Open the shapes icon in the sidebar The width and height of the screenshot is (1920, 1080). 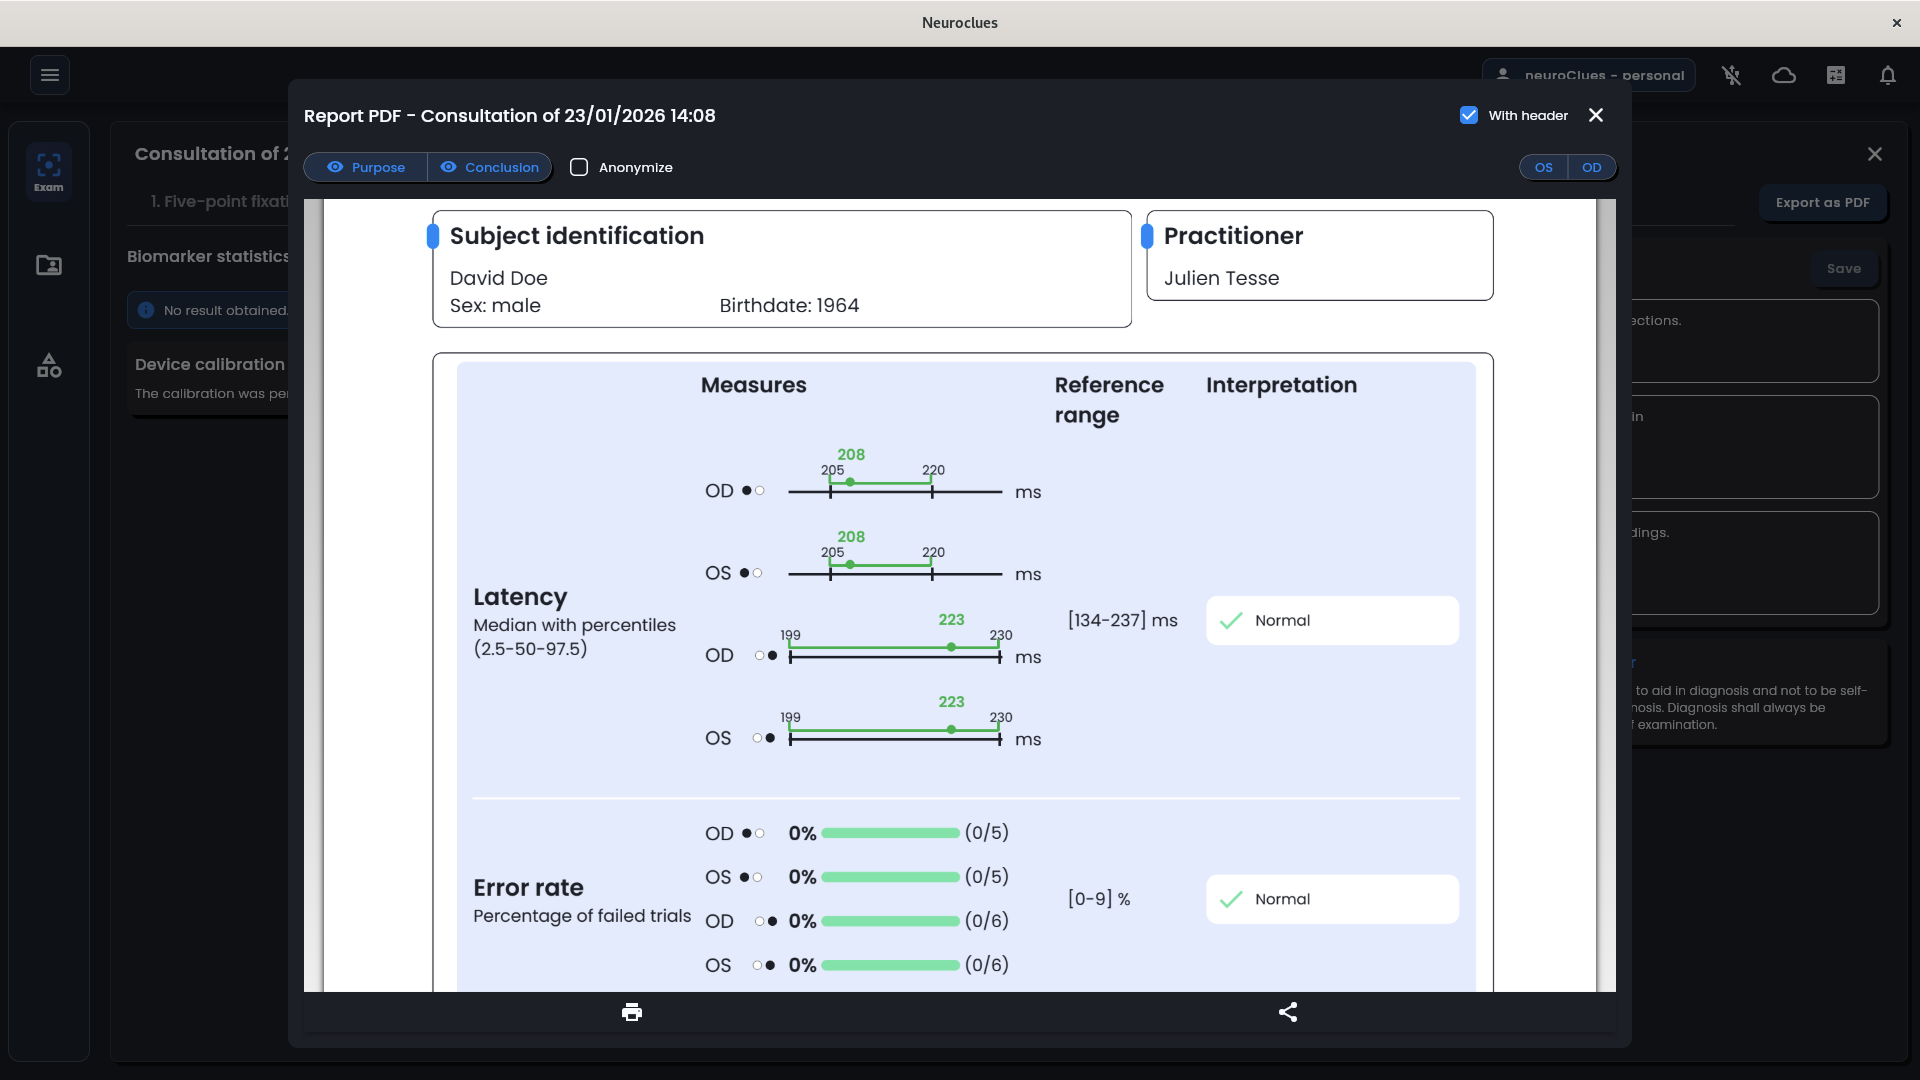(49, 365)
